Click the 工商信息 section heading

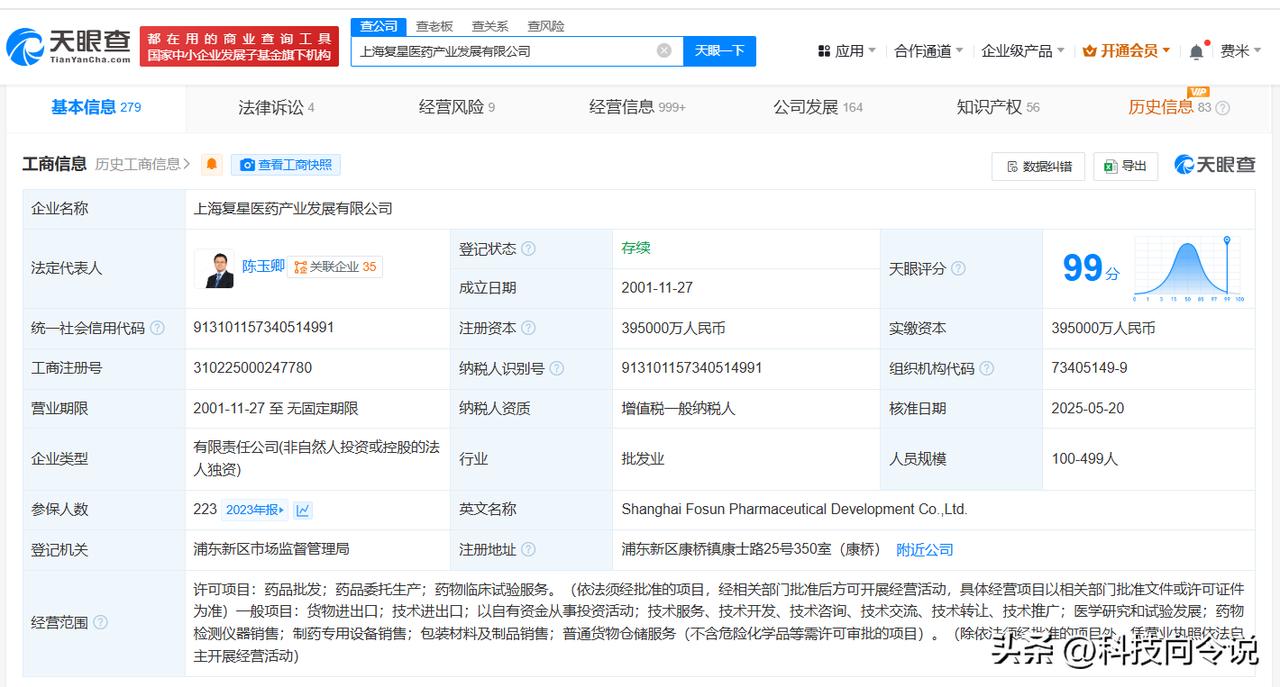(x=55, y=164)
